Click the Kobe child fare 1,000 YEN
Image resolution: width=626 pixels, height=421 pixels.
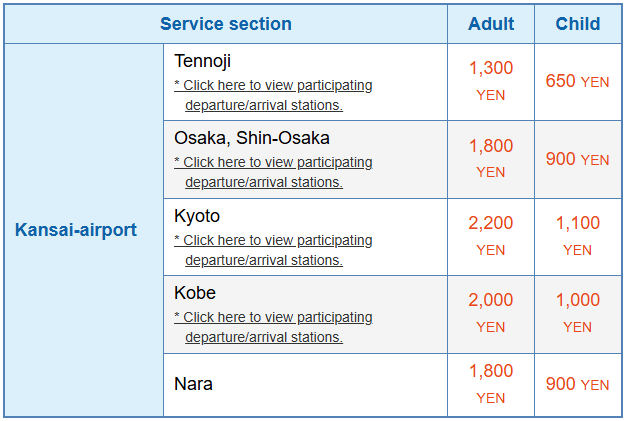pos(578,313)
